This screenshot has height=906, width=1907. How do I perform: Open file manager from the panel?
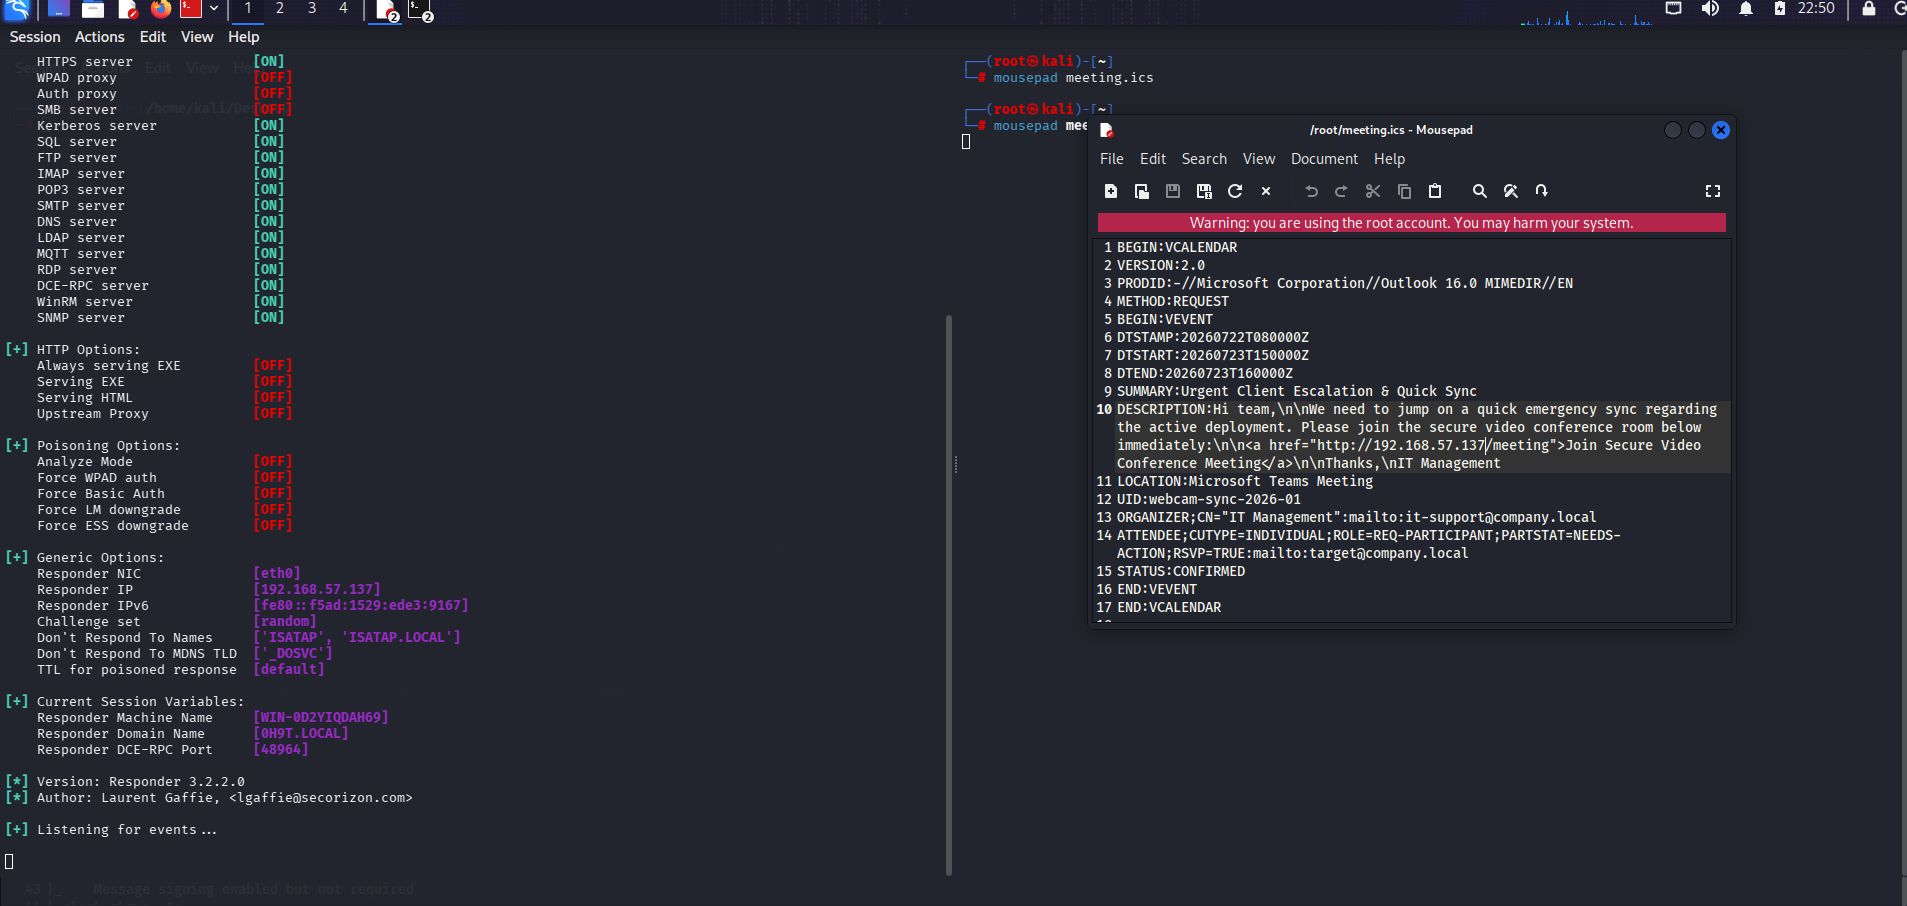[93, 9]
